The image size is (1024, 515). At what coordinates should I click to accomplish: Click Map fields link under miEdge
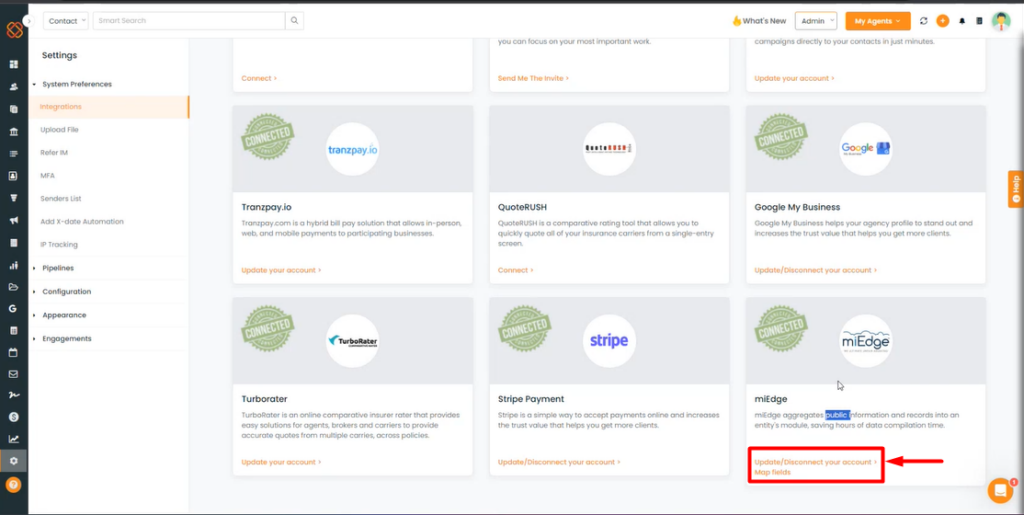click(x=773, y=472)
